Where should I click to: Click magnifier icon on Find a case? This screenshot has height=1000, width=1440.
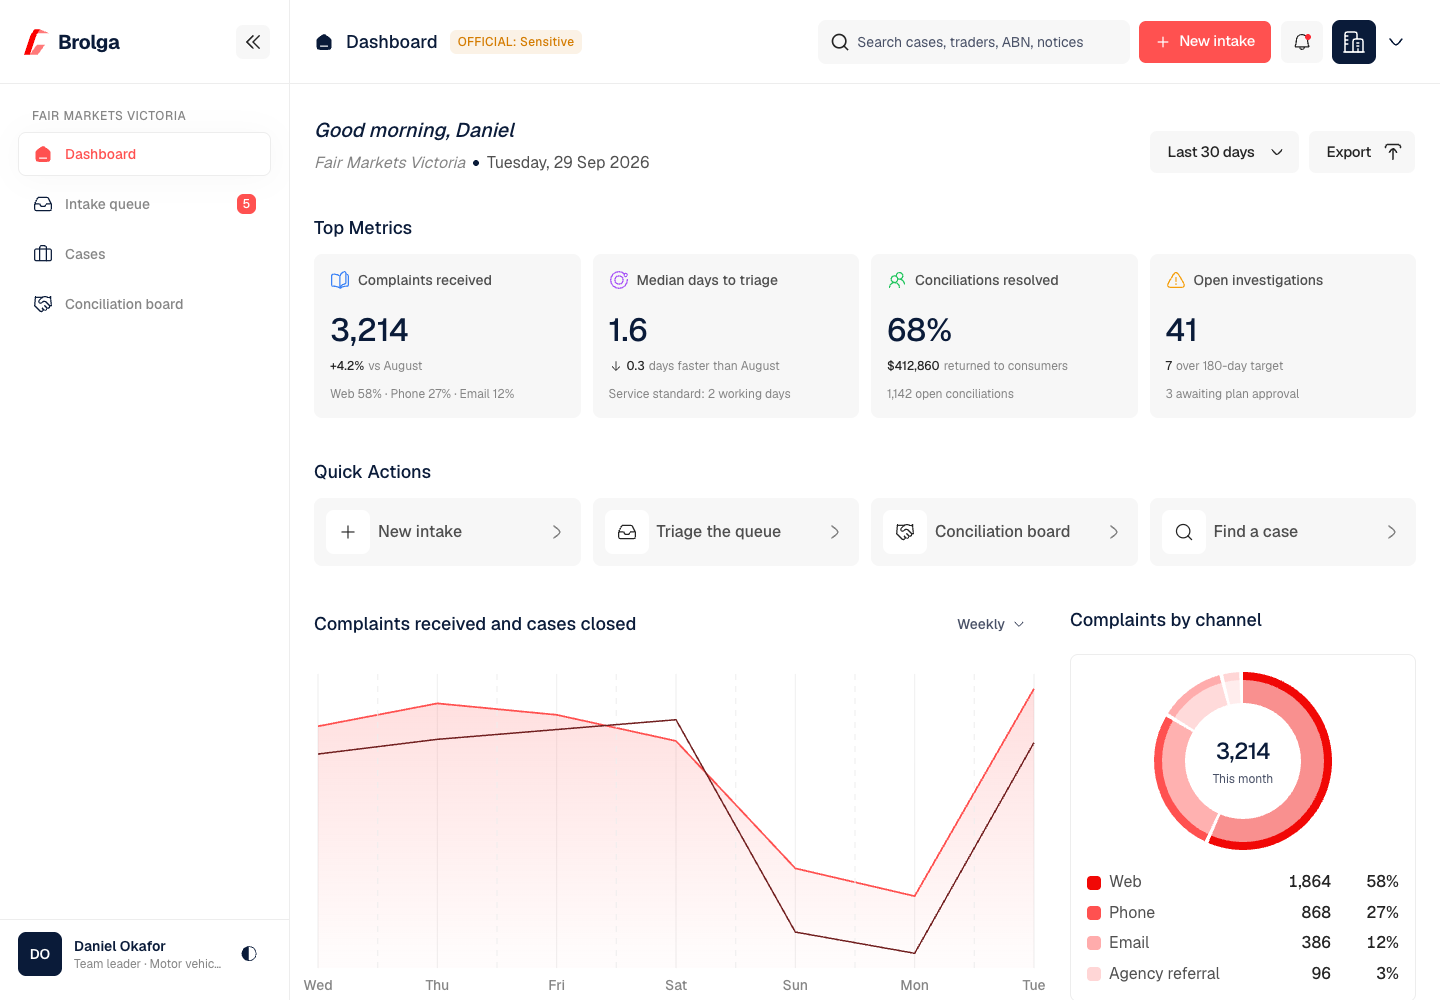point(1184,532)
